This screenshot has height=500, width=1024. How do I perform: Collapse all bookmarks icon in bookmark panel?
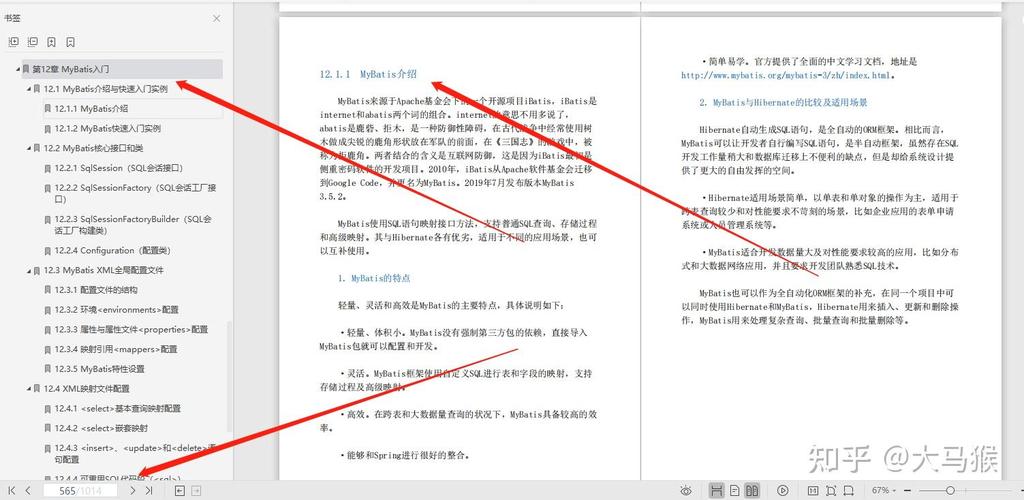pyautogui.click(x=32, y=42)
